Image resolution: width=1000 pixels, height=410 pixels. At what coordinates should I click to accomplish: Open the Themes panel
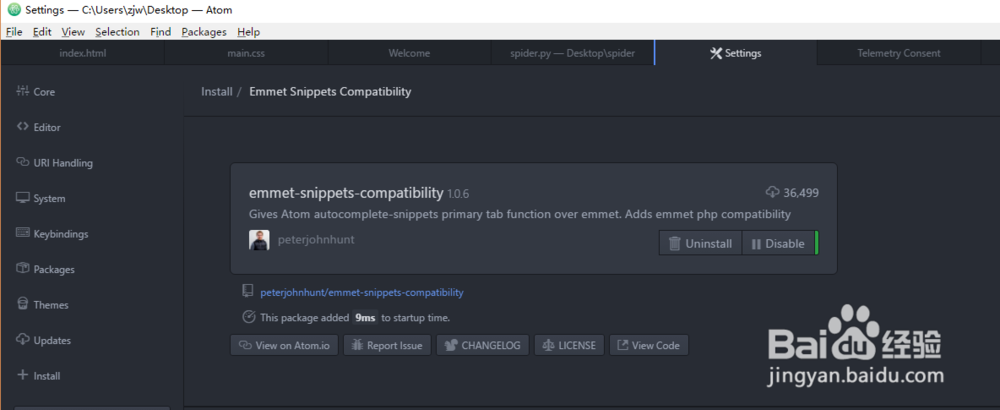coord(42,305)
